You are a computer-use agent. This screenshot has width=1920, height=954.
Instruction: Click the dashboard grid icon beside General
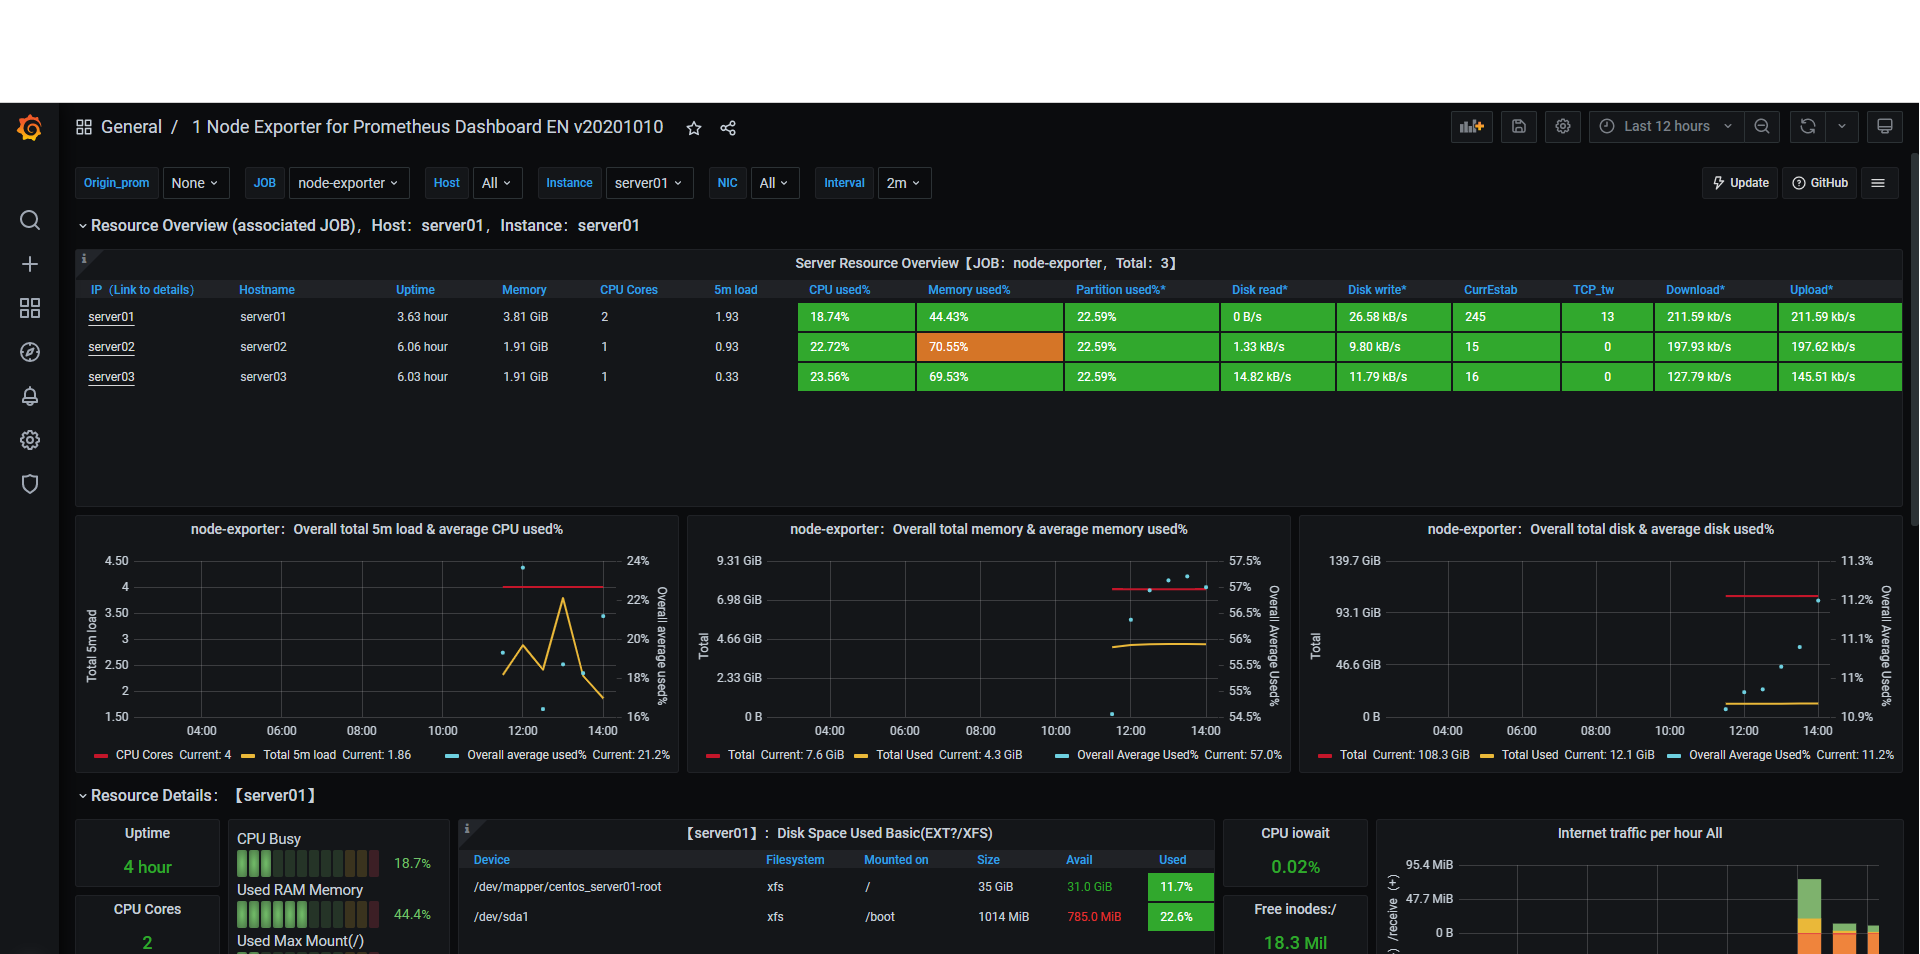[84, 127]
